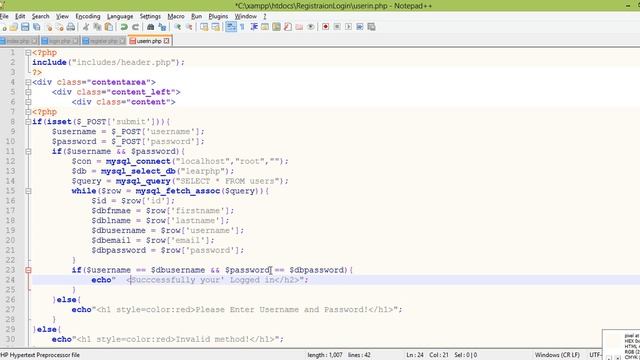640x360 pixels.
Task: Undo the last edit using green arrow
Action: [x=124, y=27]
